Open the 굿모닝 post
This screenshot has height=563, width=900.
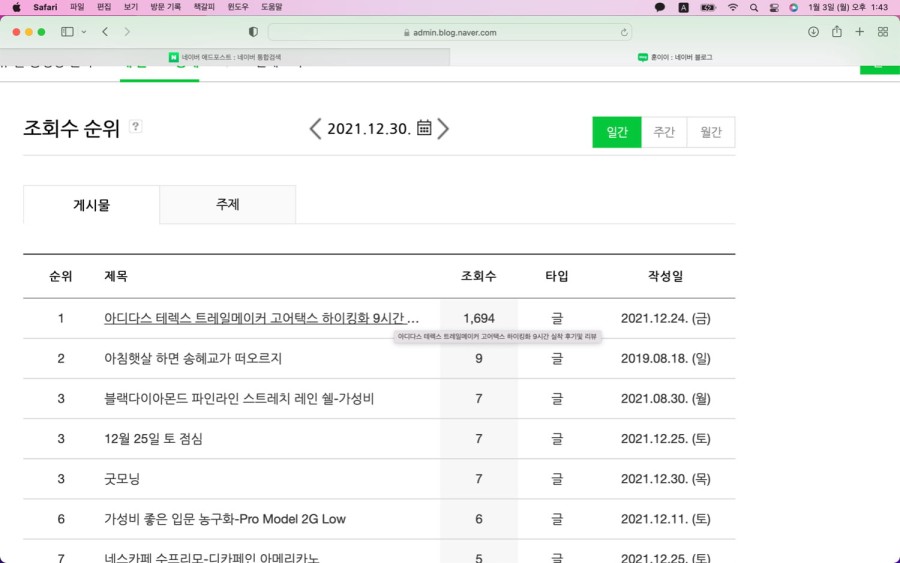pyautogui.click(x=122, y=479)
